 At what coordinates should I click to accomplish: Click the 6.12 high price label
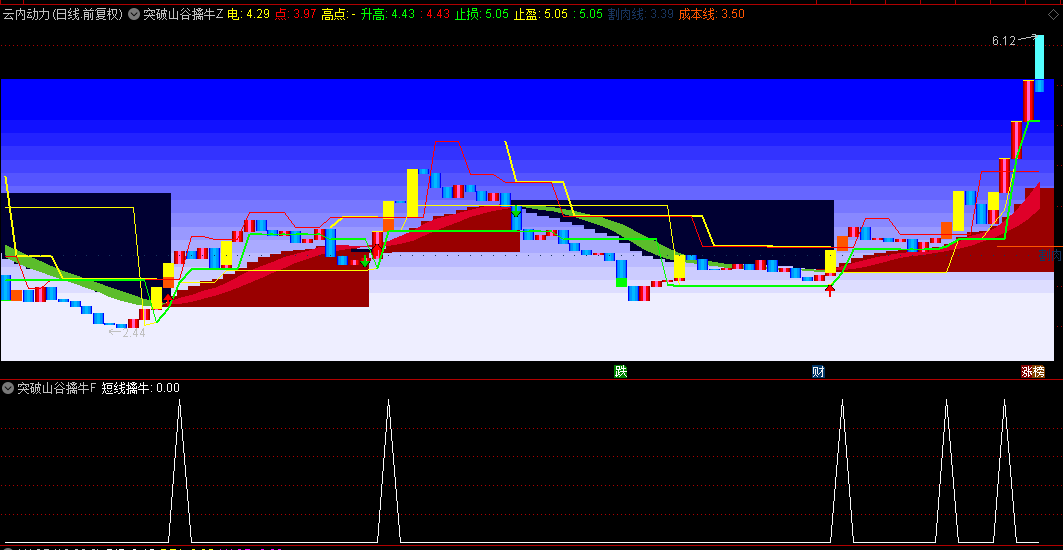1003,41
